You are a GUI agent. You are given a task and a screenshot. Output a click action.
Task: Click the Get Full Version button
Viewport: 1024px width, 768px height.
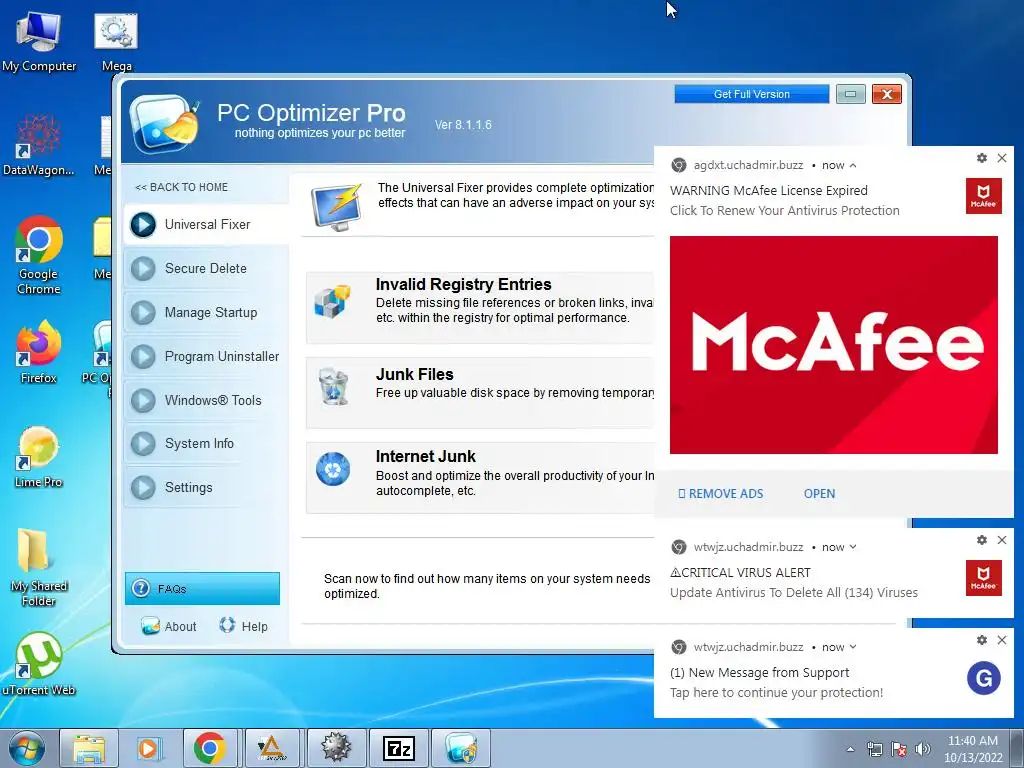click(x=752, y=94)
